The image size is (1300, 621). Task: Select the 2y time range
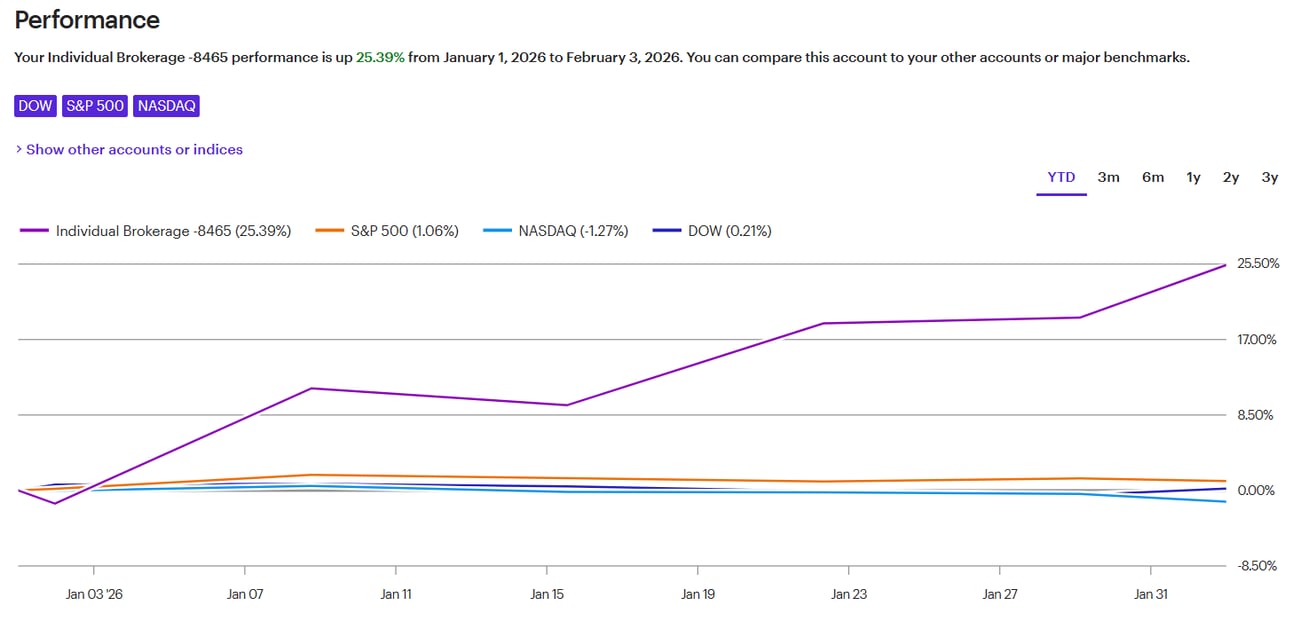(x=1231, y=178)
